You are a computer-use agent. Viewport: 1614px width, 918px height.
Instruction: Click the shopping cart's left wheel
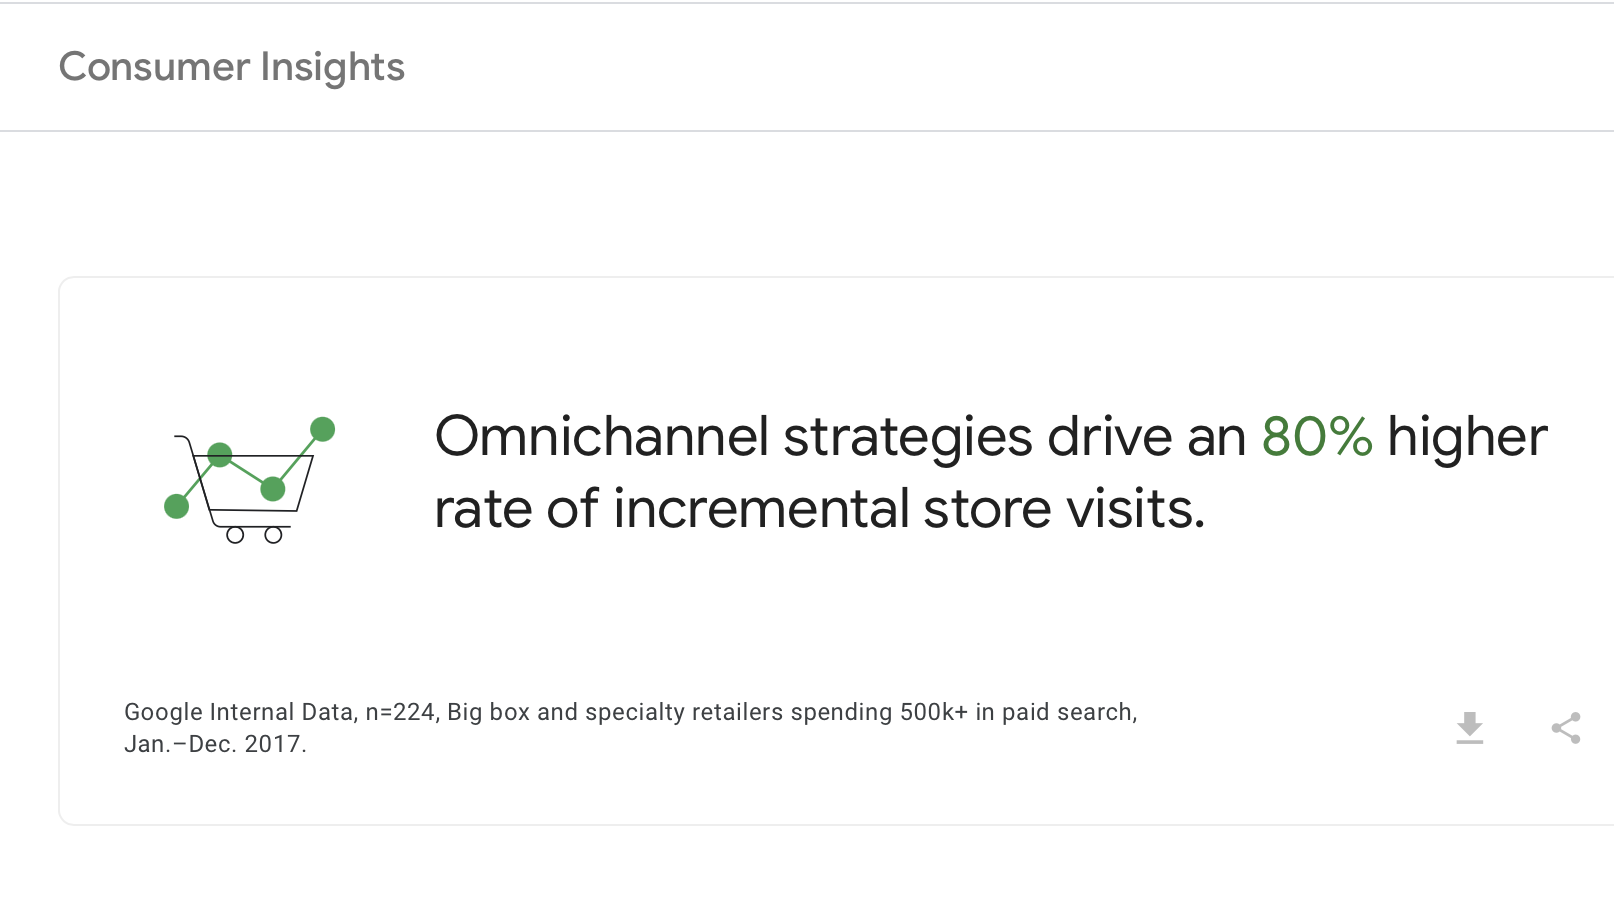[x=235, y=535]
